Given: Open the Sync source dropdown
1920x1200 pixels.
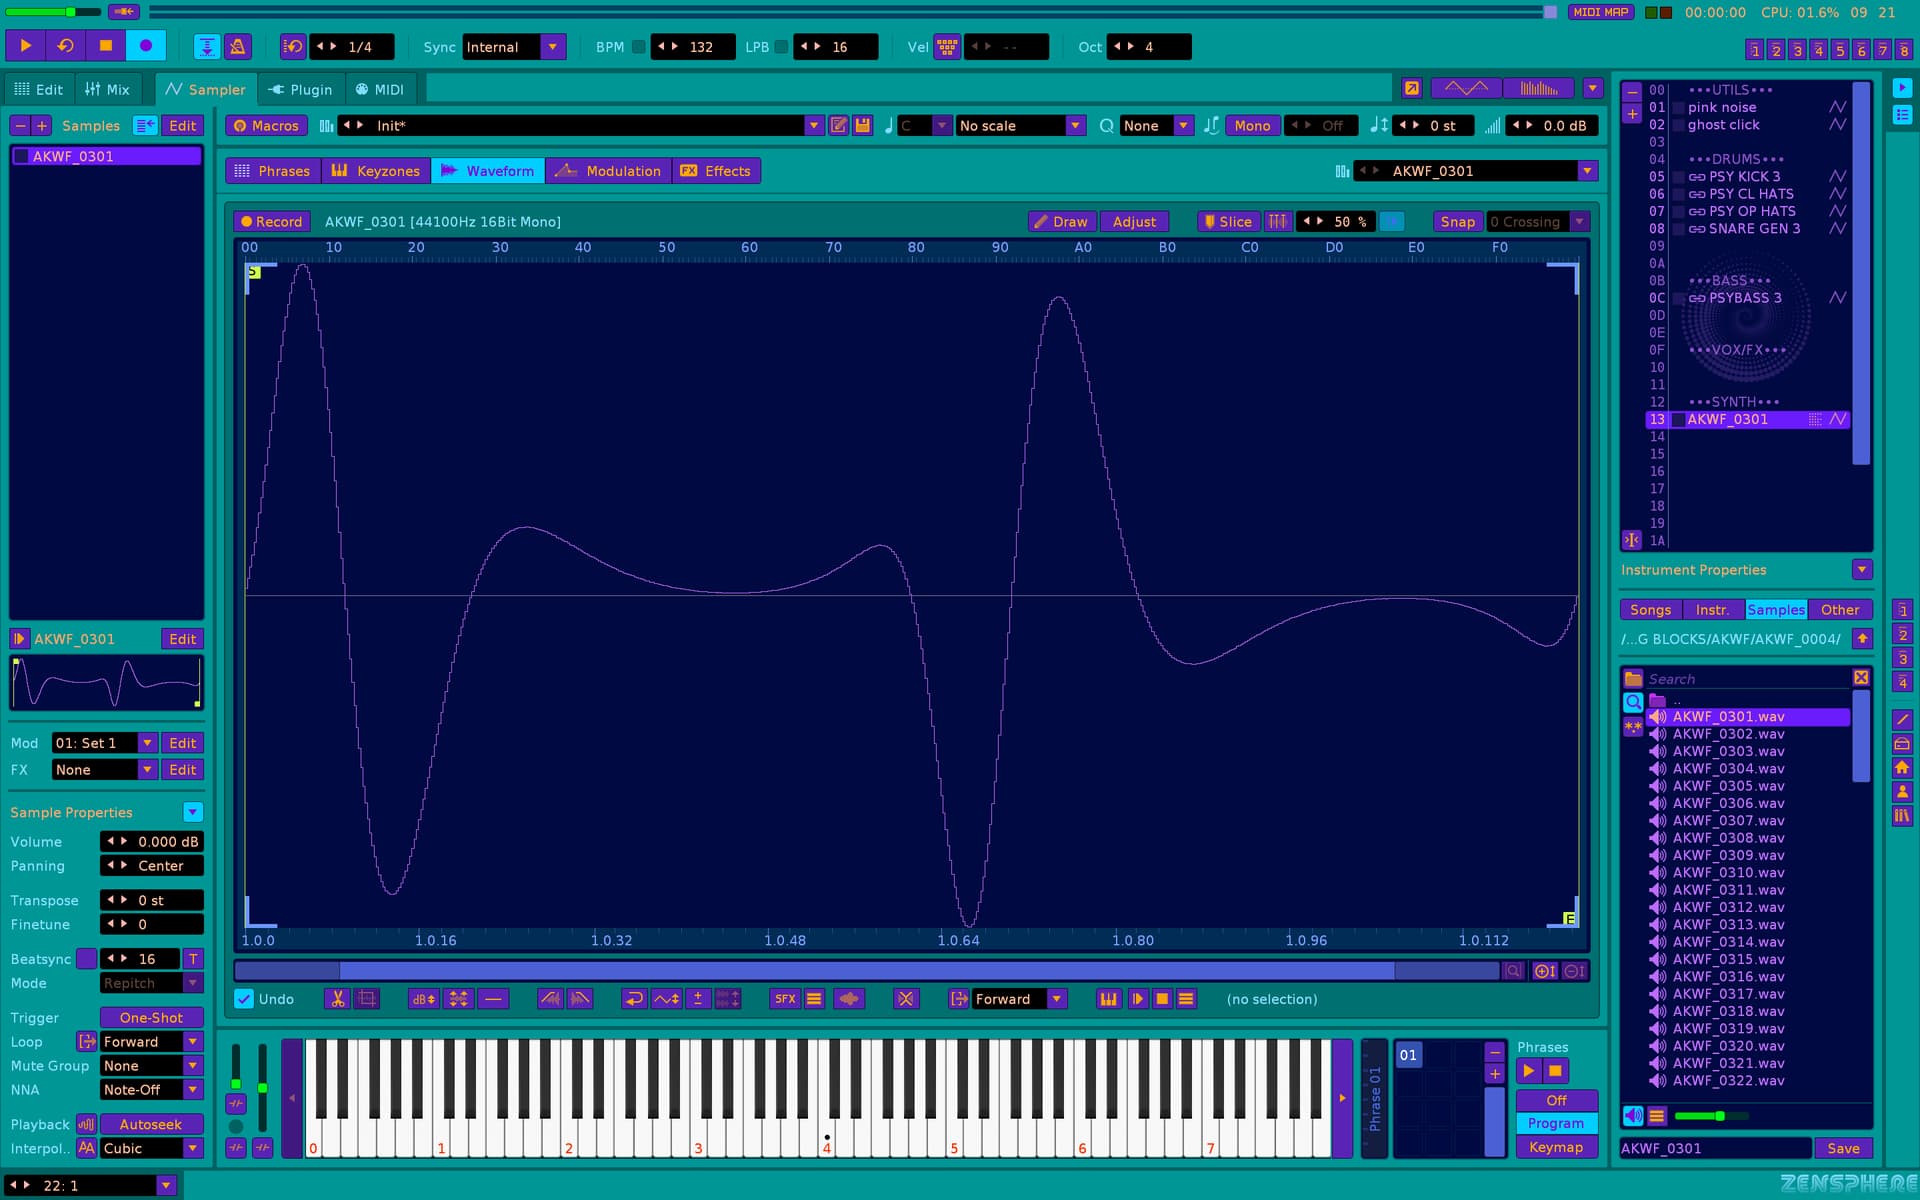Looking at the screenshot, I should pos(553,47).
